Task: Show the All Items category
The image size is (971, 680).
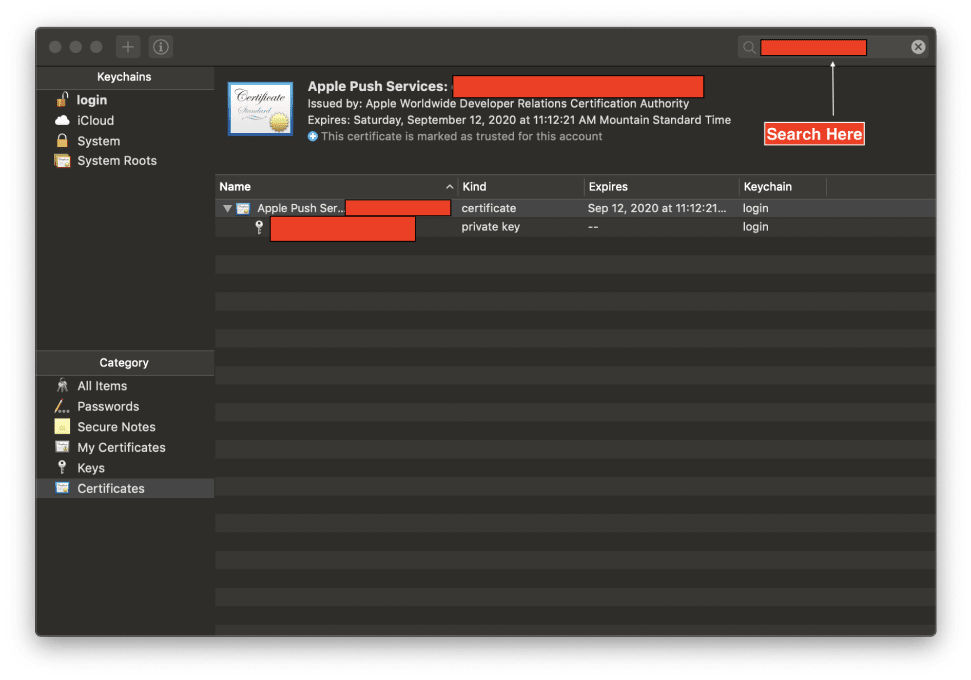Action: pyautogui.click(x=102, y=386)
